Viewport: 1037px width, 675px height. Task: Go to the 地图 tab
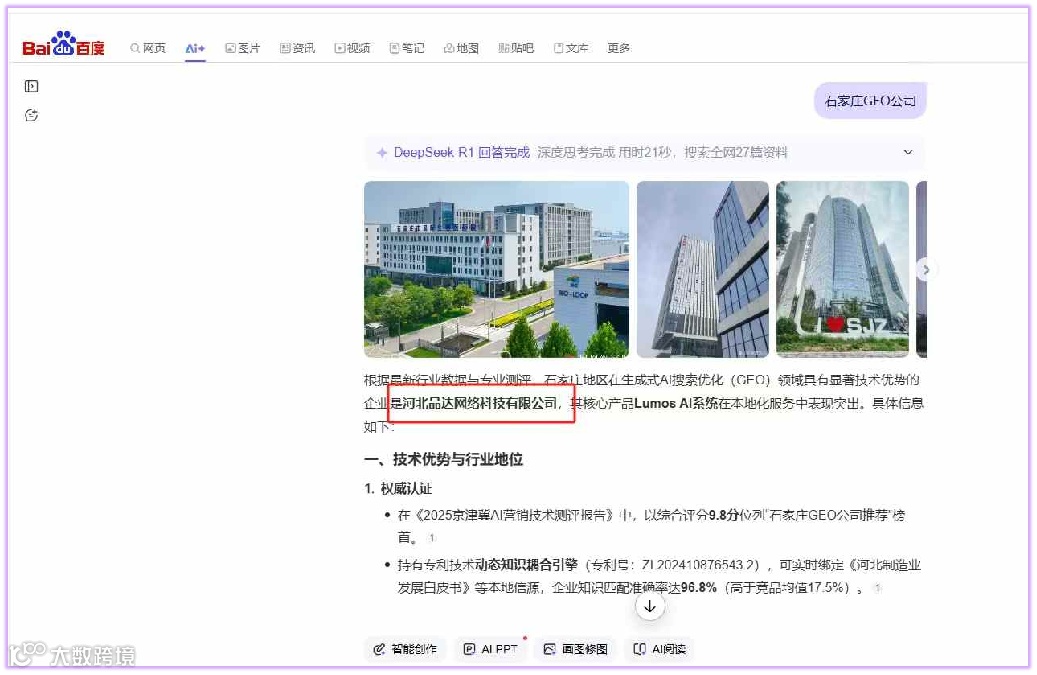click(461, 48)
